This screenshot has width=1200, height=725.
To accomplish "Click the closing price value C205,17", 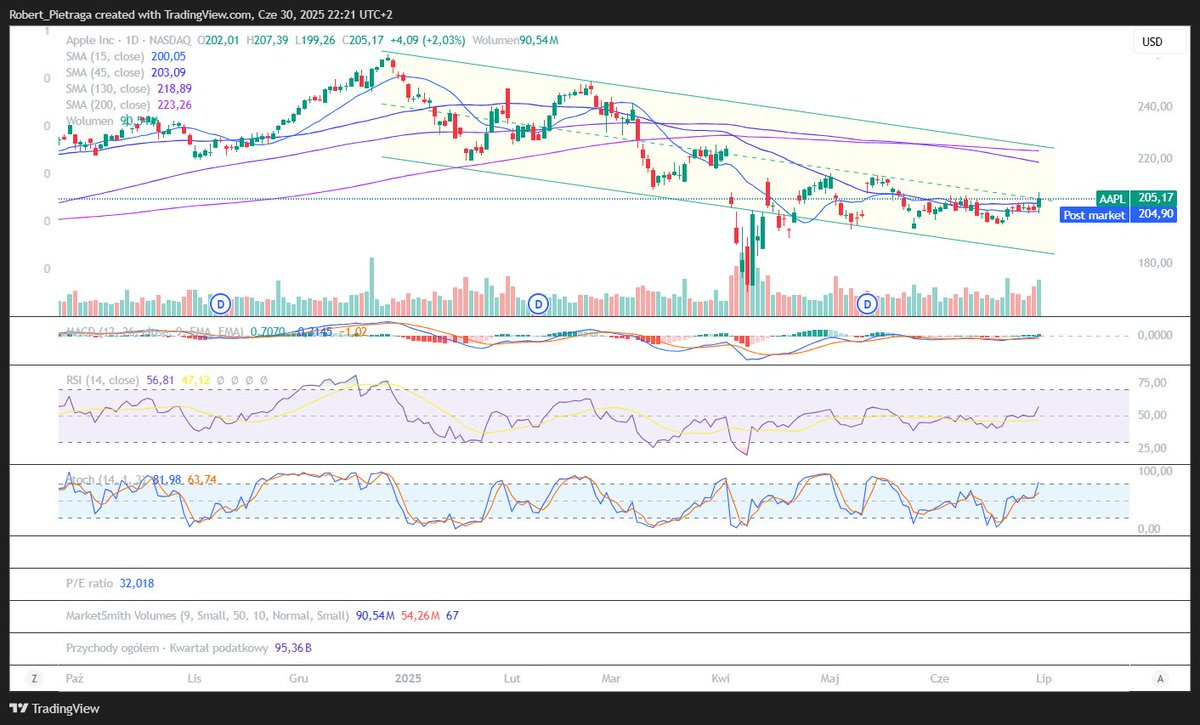I will [363, 40].
